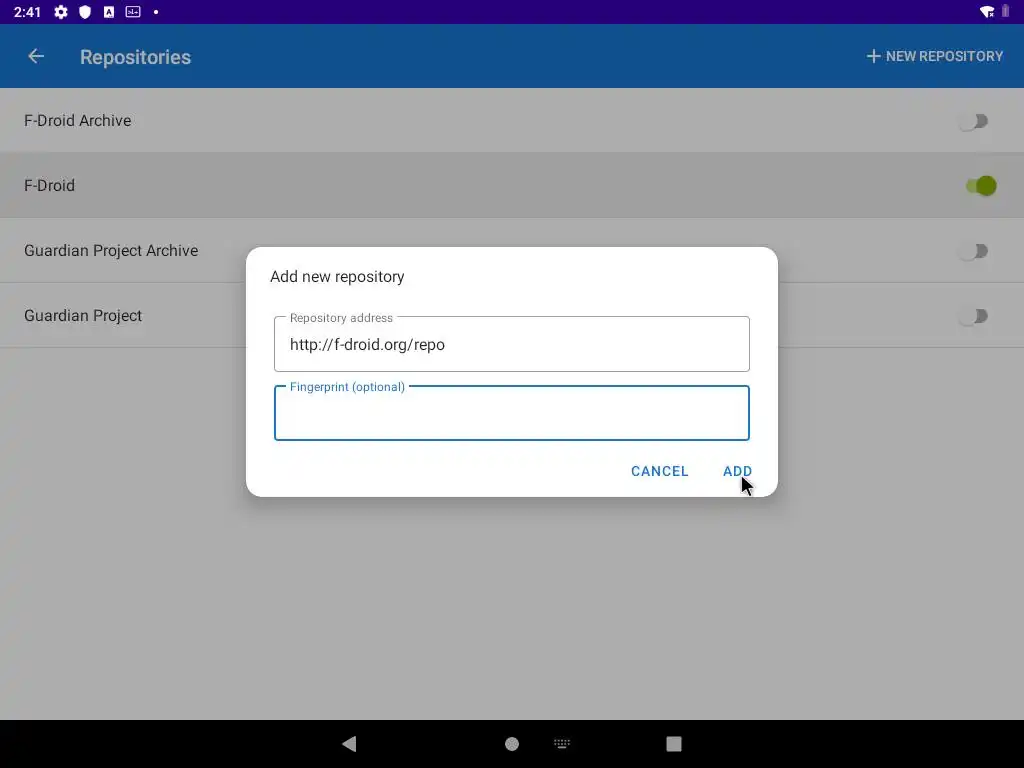The height and width of the screenshot is (768, 1024).
Task: Click the New Repository button
Action: tap(935, 56)
